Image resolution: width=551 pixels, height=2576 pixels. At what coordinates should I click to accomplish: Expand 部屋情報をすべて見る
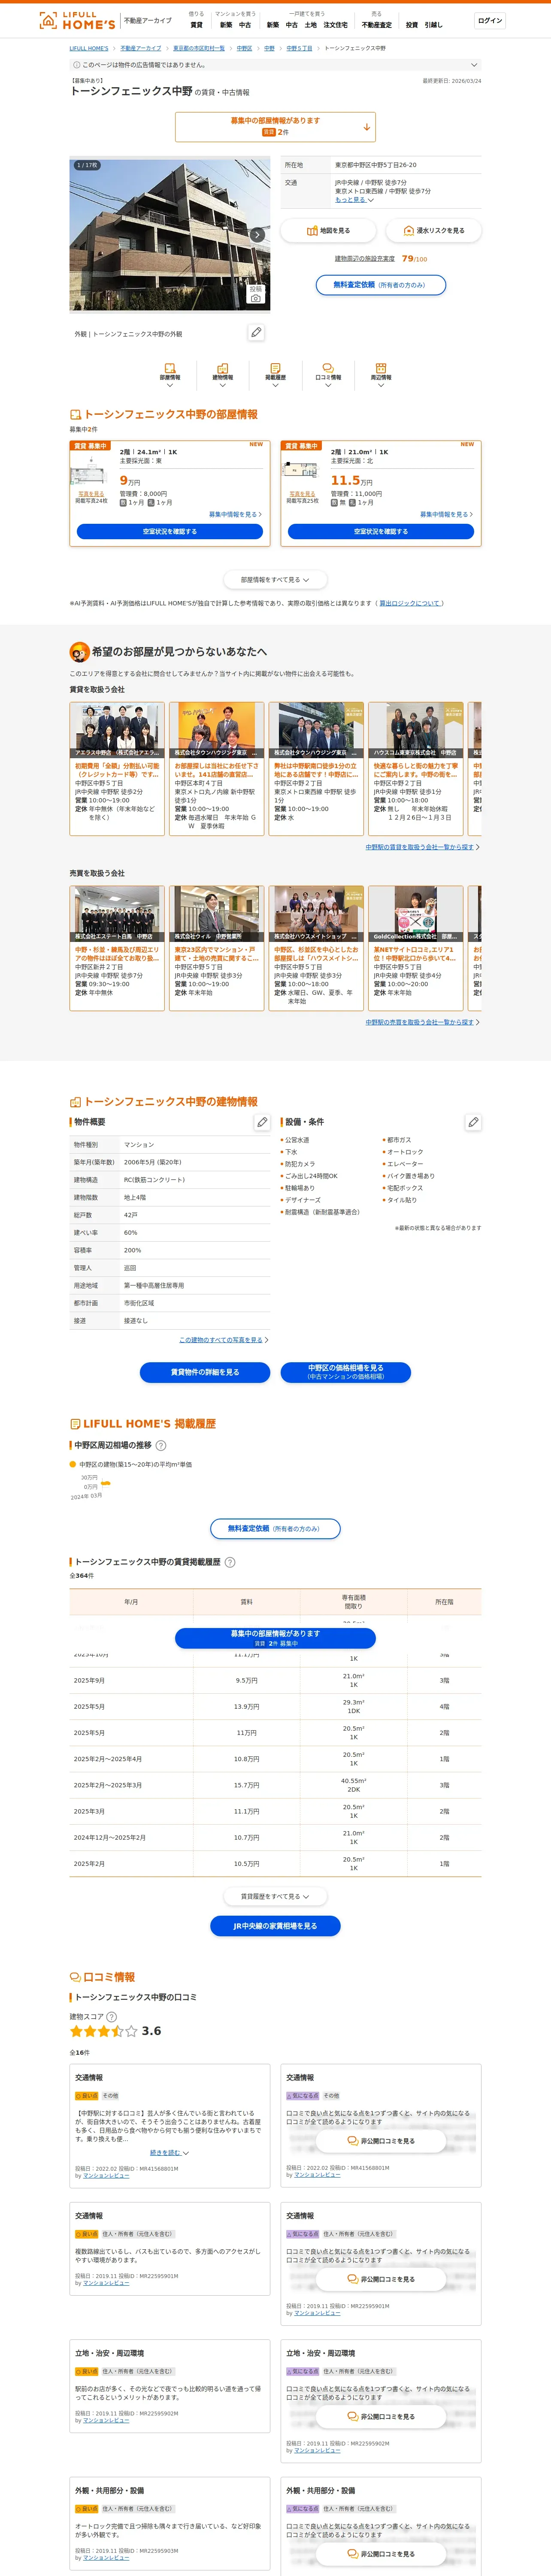[x=275, y=580]
